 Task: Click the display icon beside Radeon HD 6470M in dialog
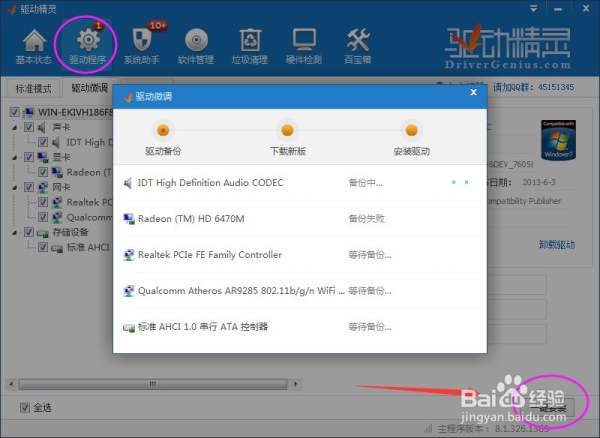[129, 219]
